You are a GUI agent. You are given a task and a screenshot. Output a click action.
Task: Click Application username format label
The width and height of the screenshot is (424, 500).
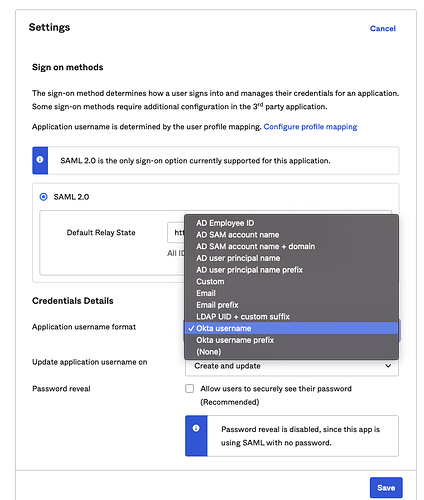[x=84, y=327]
